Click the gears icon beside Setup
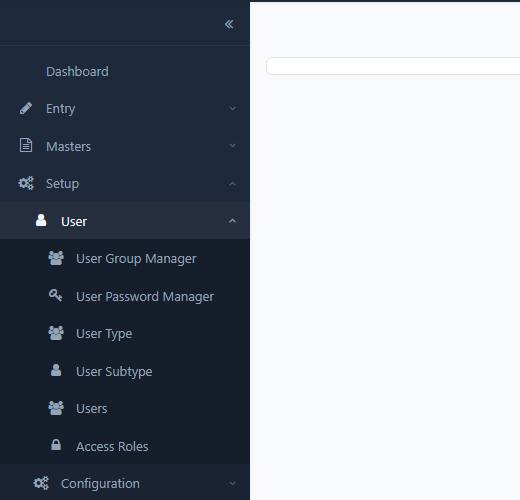The image size is (520, 500). [26, 183]
